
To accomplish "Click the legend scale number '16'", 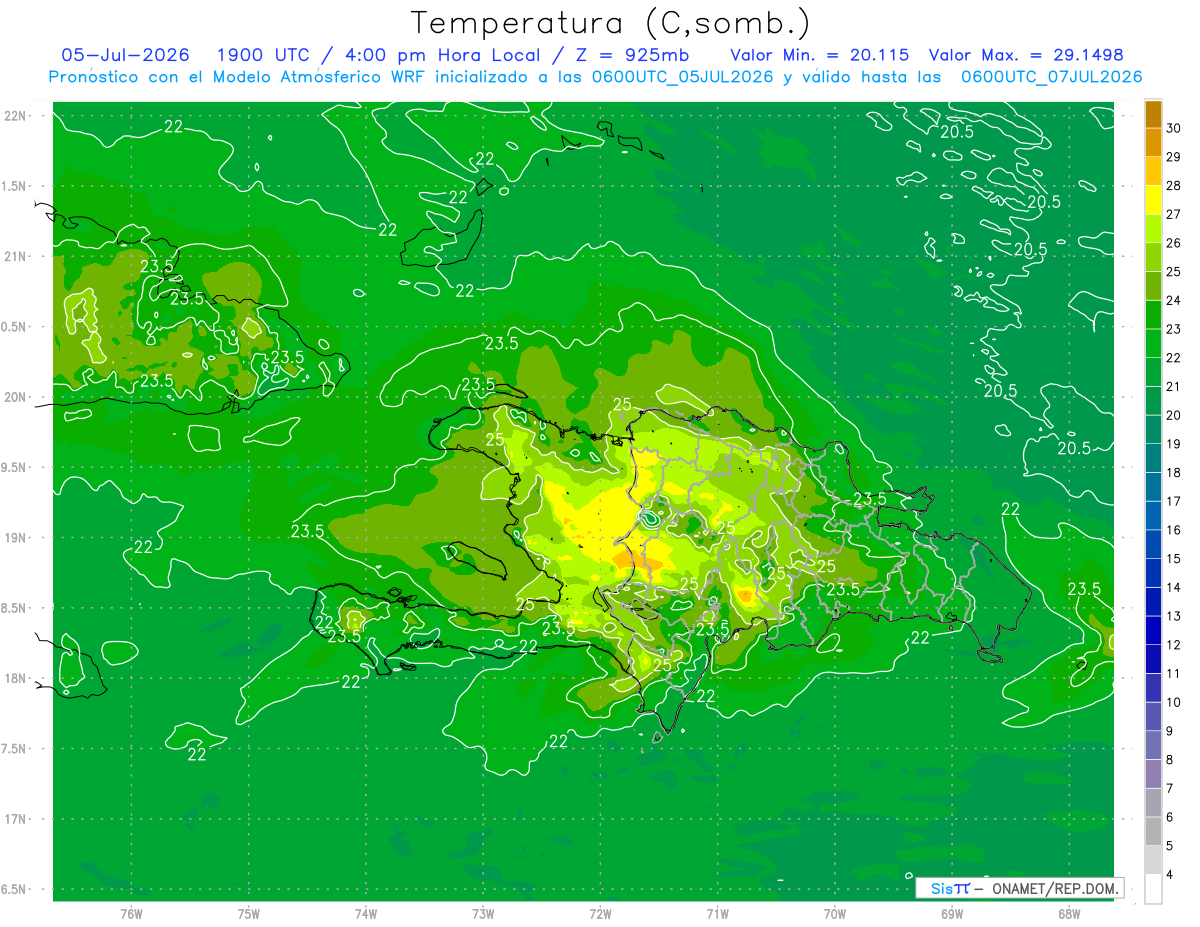I will [x=1174, y=530].
